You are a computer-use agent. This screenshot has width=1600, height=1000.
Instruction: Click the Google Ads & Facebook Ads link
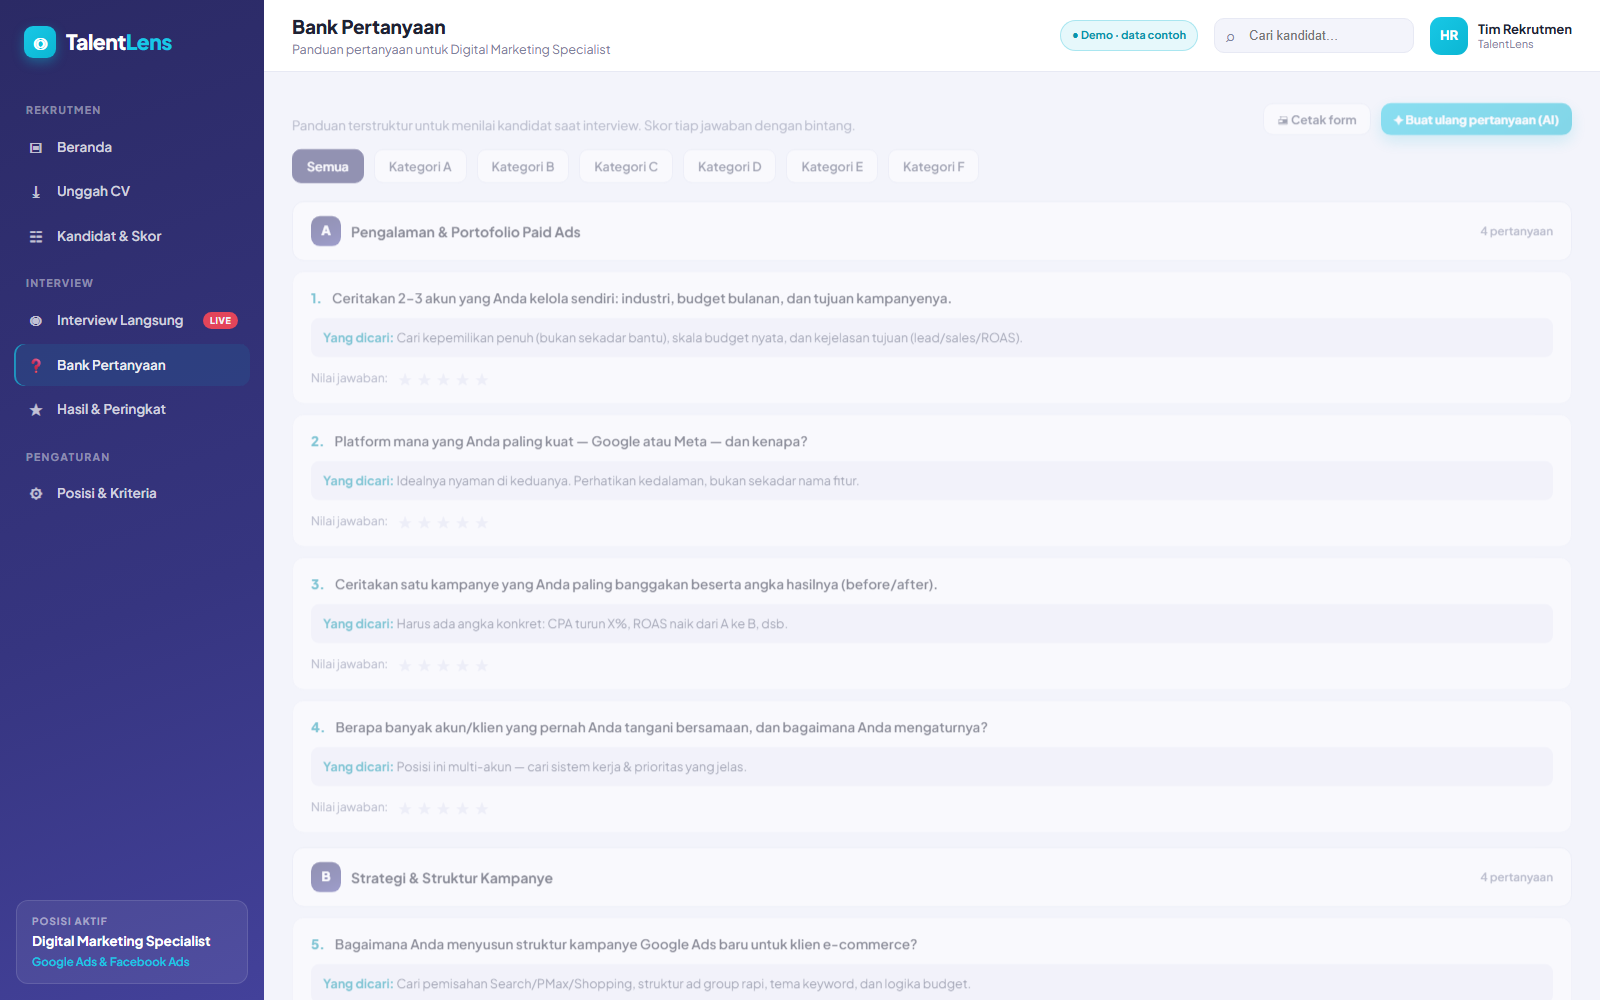click(111, 962)
